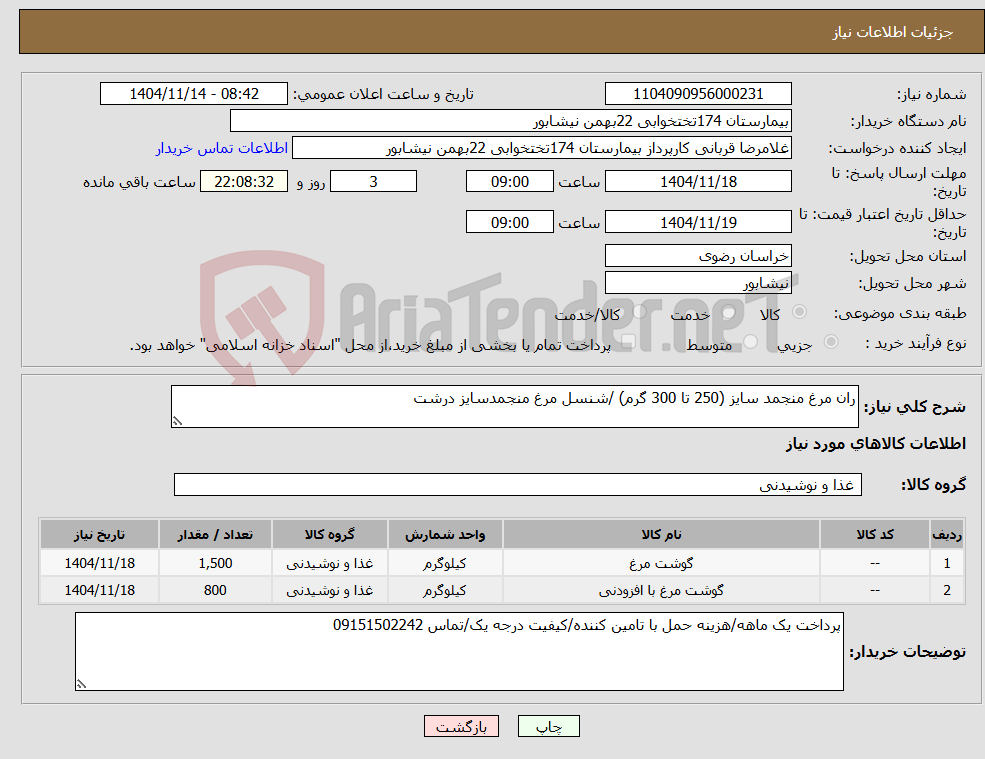Click the request creator name field
985x759 pixels.
pyautogui.click(x=541, y=148)
